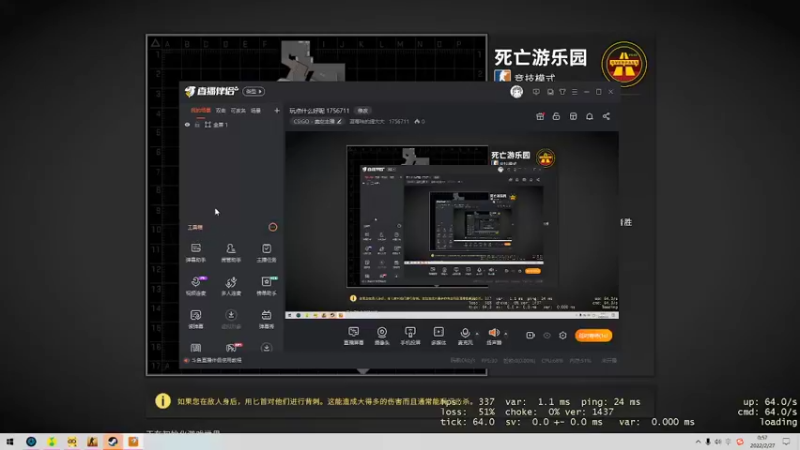Add mobile screen casting source
Image resolution: width=800 pixels, height=450 pixels.
click(410, 336)
